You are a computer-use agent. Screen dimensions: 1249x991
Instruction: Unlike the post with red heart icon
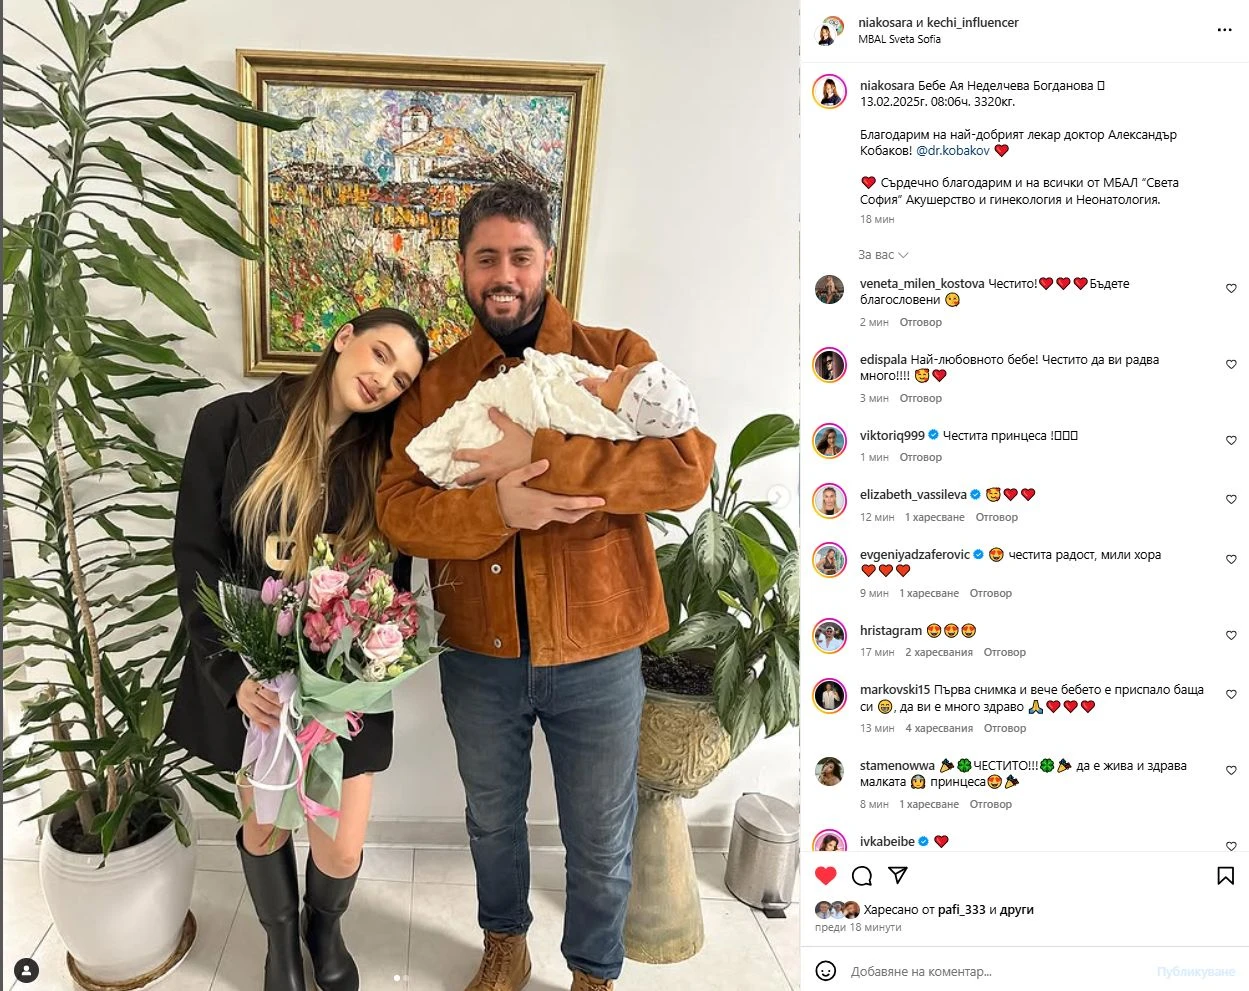click(825, 876)
